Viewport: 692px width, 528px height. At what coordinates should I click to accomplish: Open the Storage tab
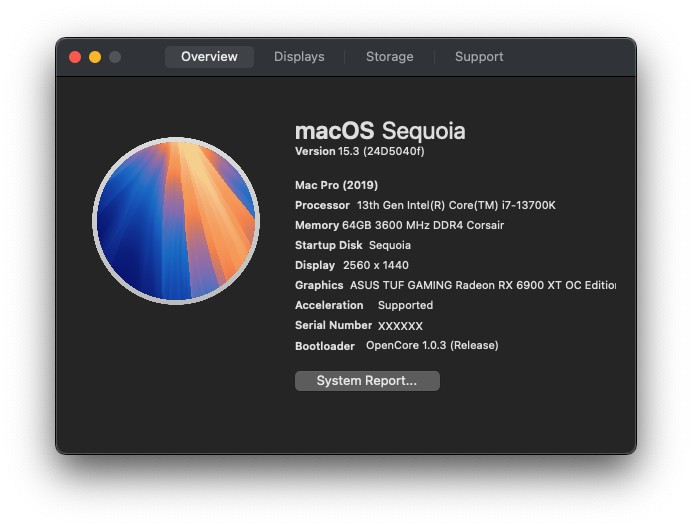click(390, 57)
